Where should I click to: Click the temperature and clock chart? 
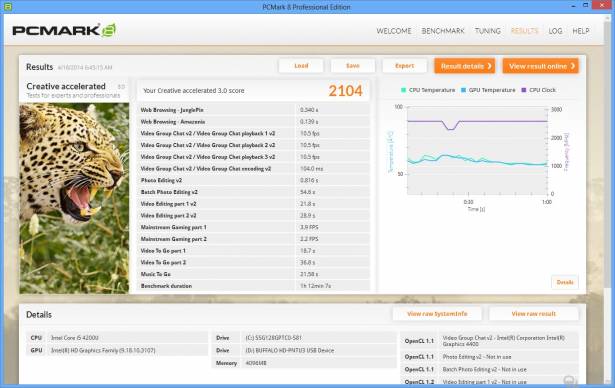click(477, 151)
